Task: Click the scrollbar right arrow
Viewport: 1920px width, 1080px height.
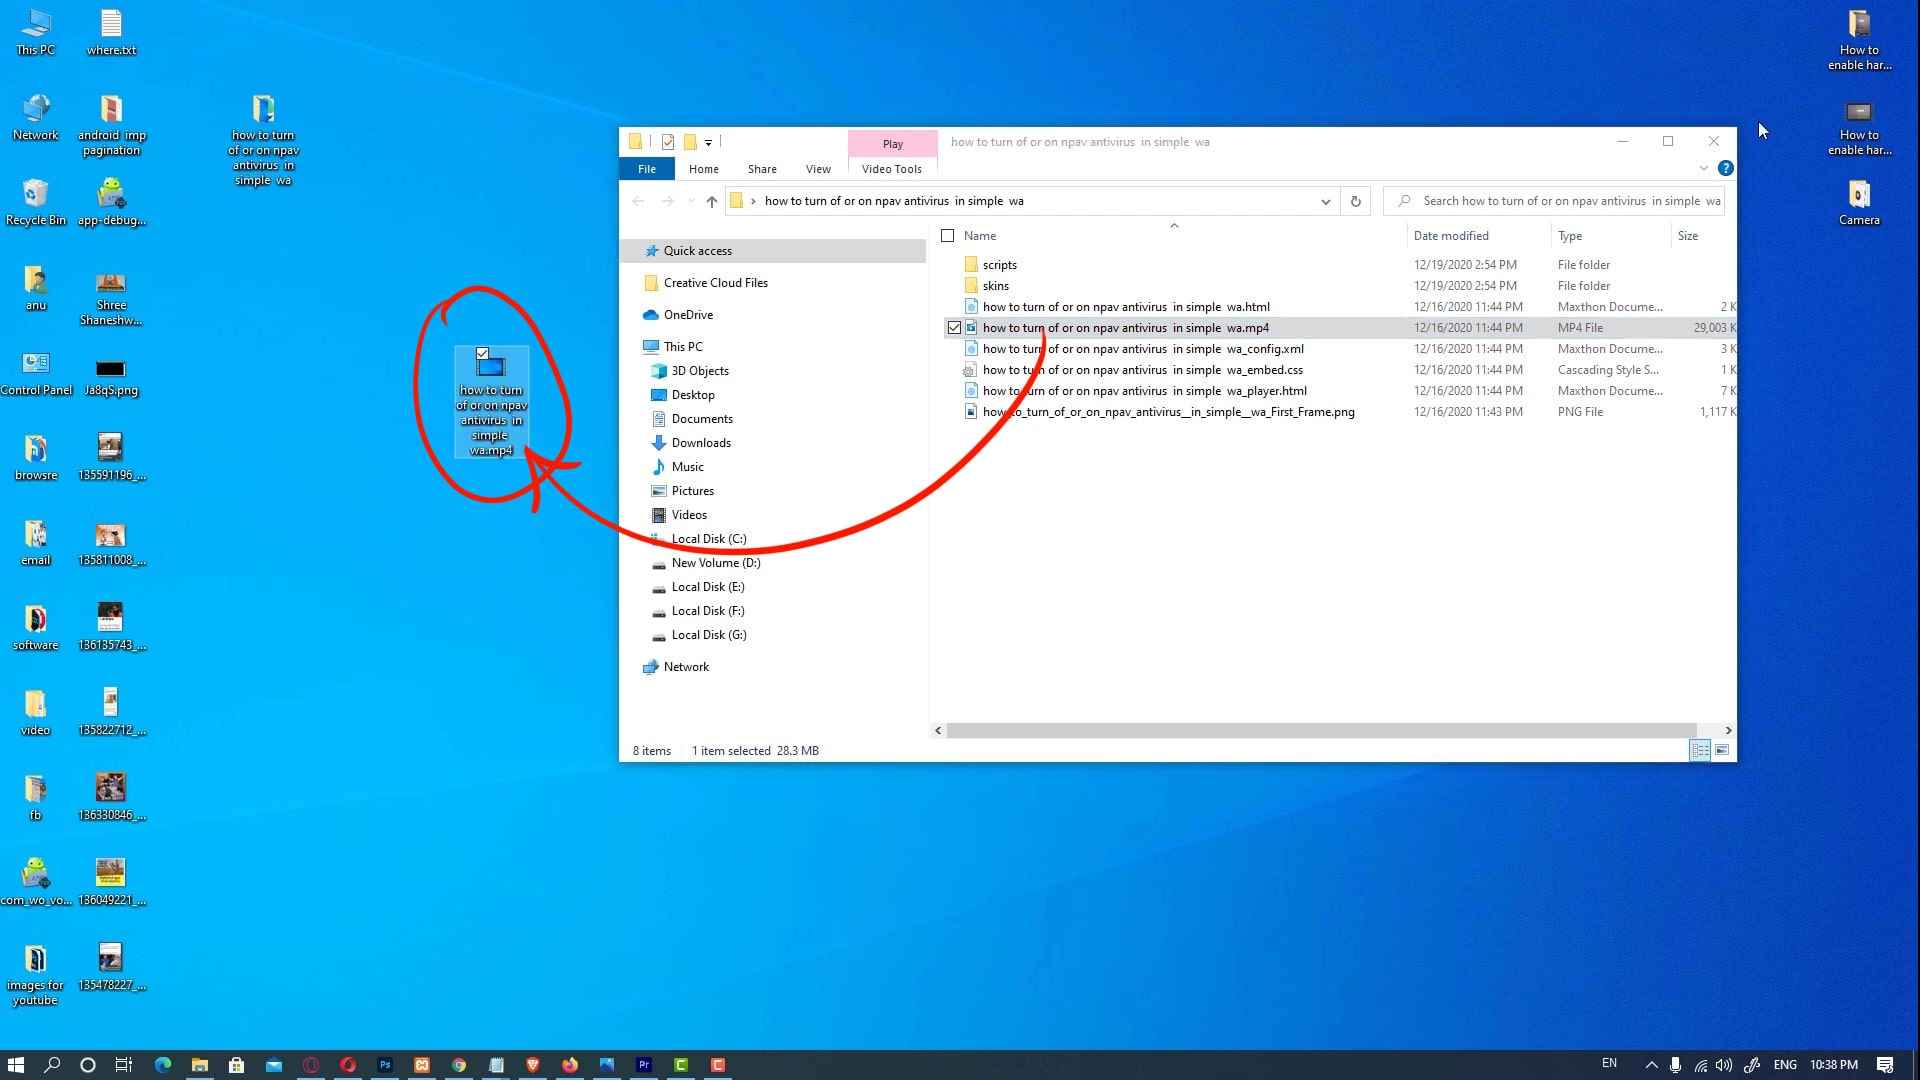Action: point(1728,730)
